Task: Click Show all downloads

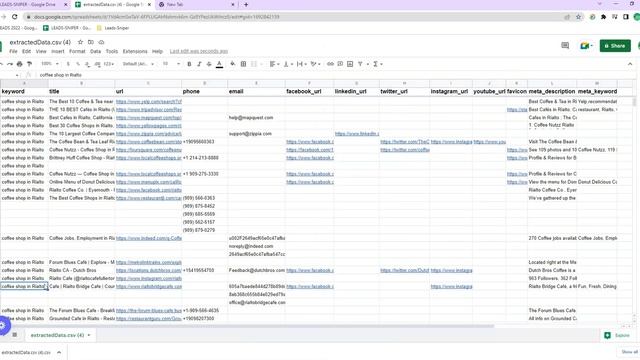Action: point(629,352)
